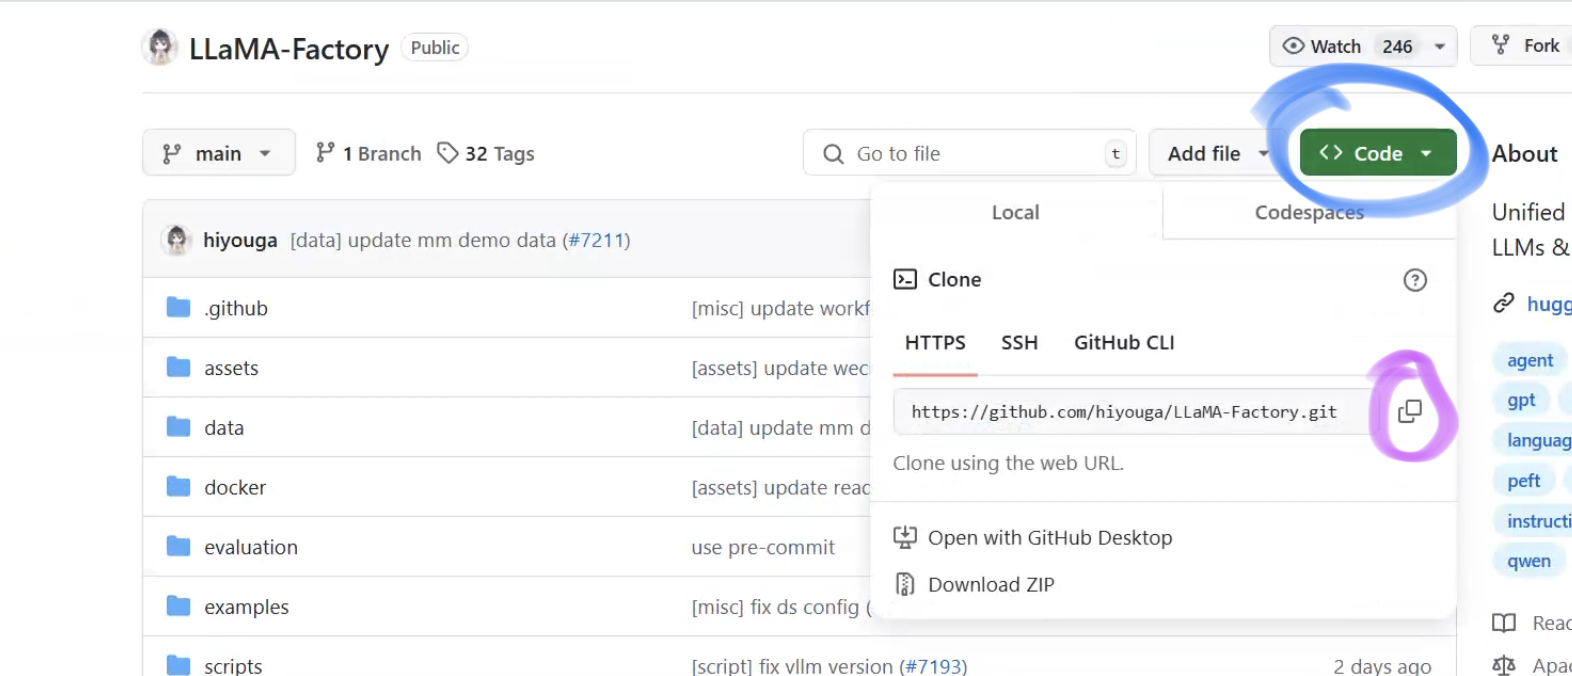Click the Fork icon
1572x676 pixels.
[x=1501, y=45]
